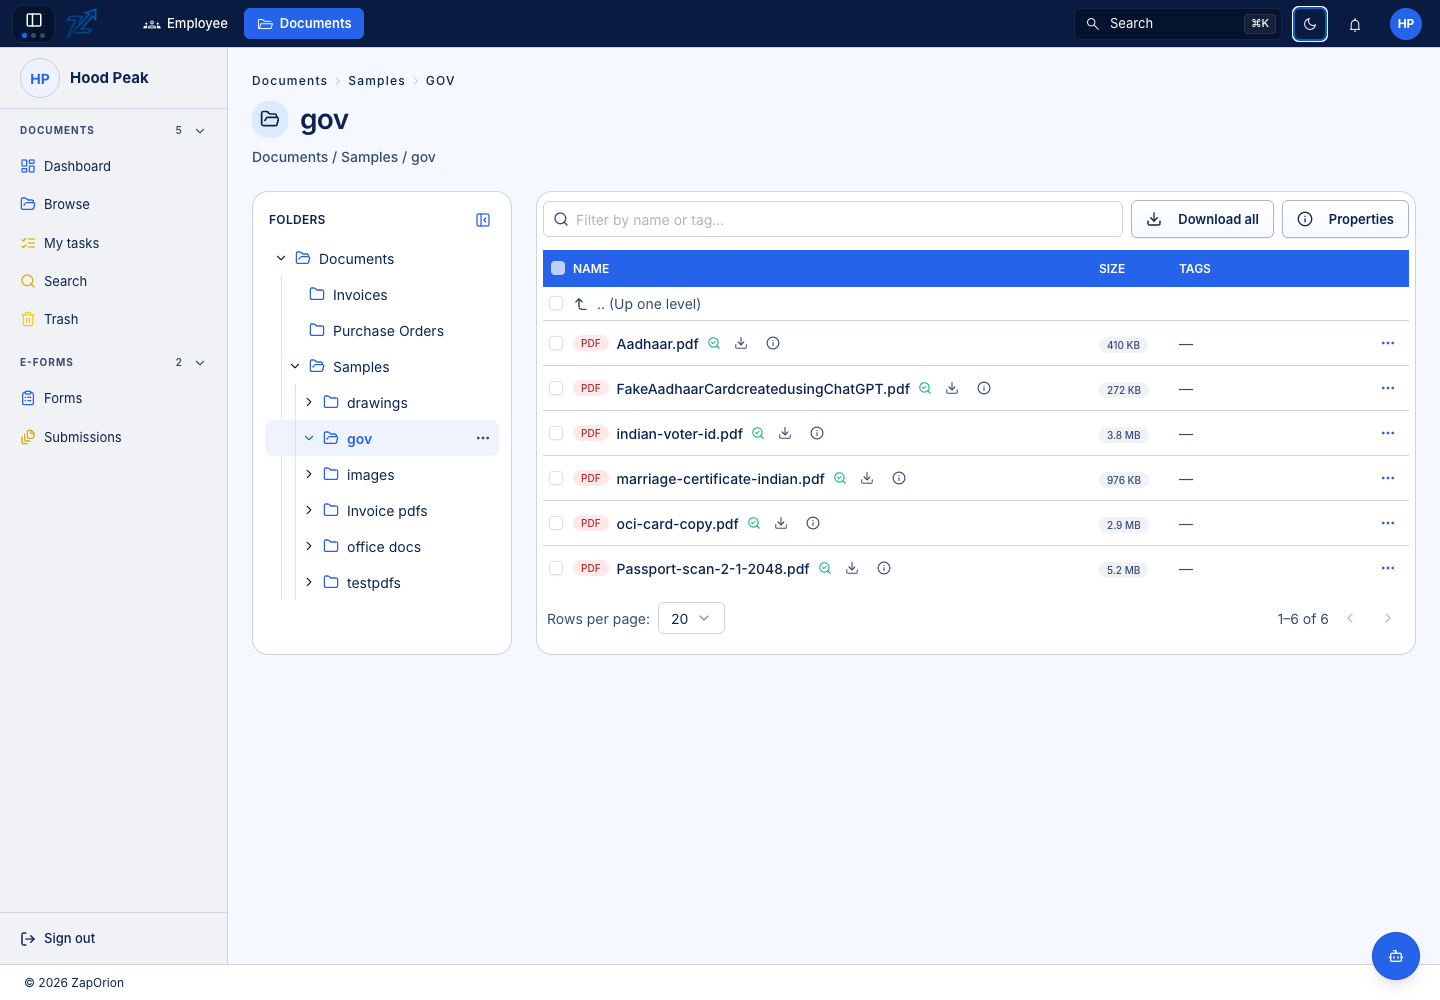Collapse the Folders panel
This screenshot has width=1440, height=1000.
(483, 220)
